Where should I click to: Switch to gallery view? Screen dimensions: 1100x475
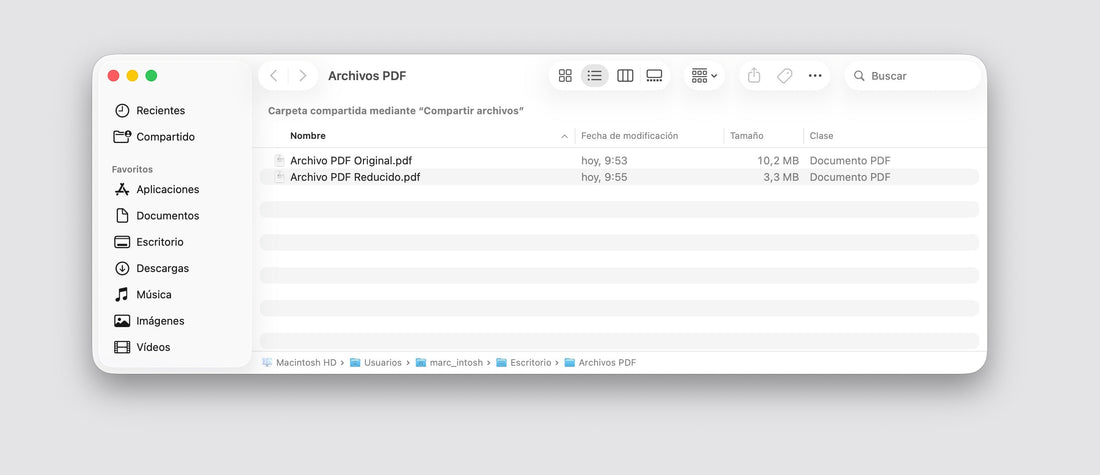[655, 76]
